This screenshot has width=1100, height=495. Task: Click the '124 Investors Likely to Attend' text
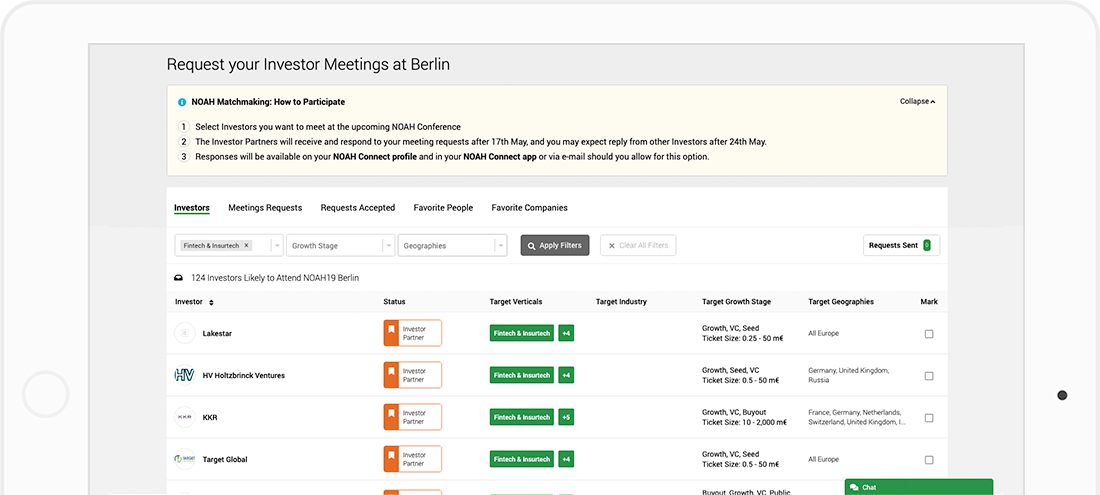point(275,278)
